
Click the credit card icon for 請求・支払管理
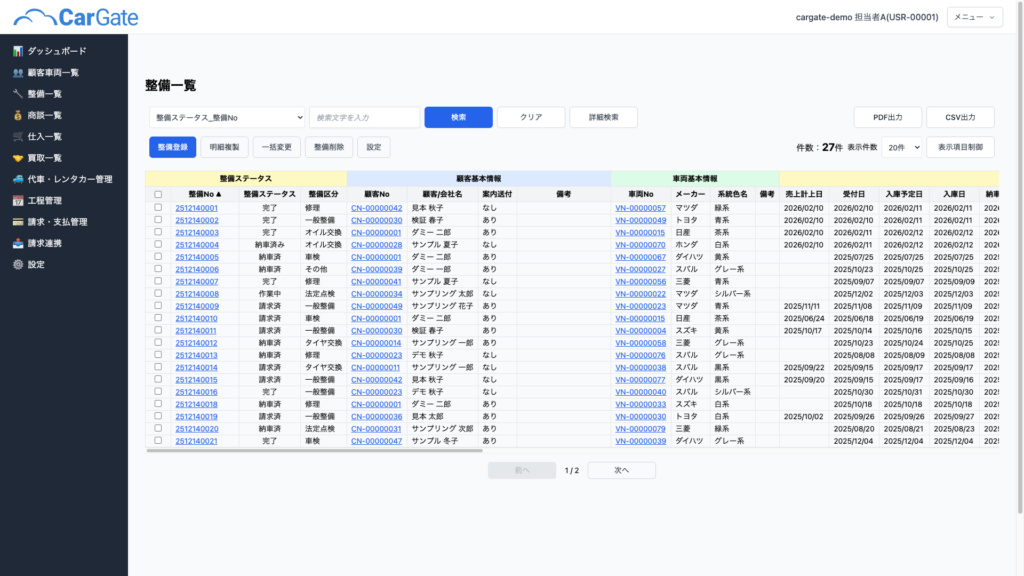tap(18, 222)
